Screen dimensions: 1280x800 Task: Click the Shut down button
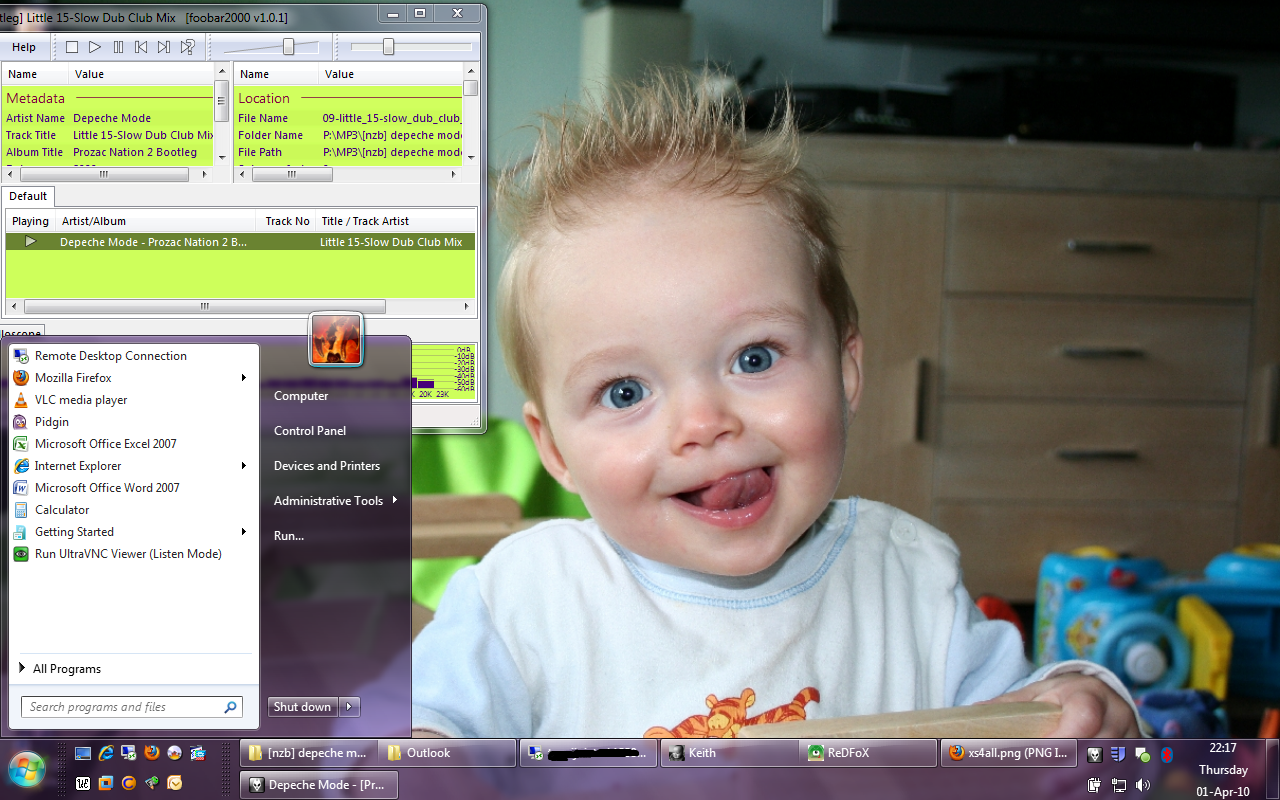302,707
